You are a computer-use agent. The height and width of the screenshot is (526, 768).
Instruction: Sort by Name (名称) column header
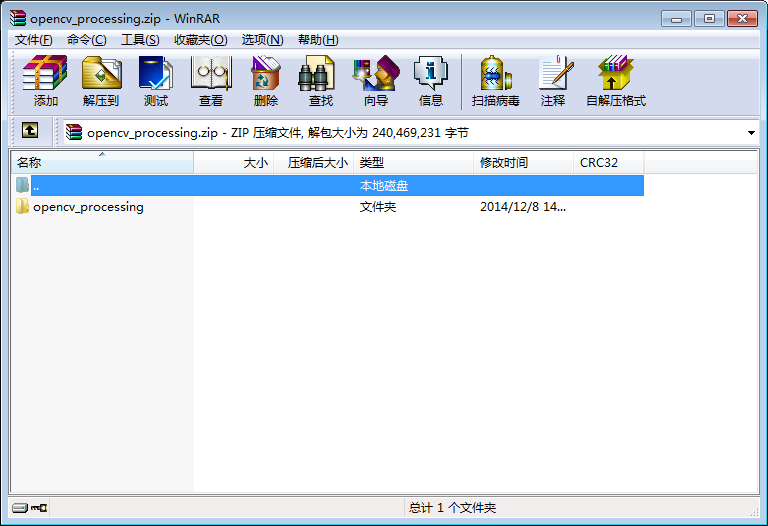102,163
